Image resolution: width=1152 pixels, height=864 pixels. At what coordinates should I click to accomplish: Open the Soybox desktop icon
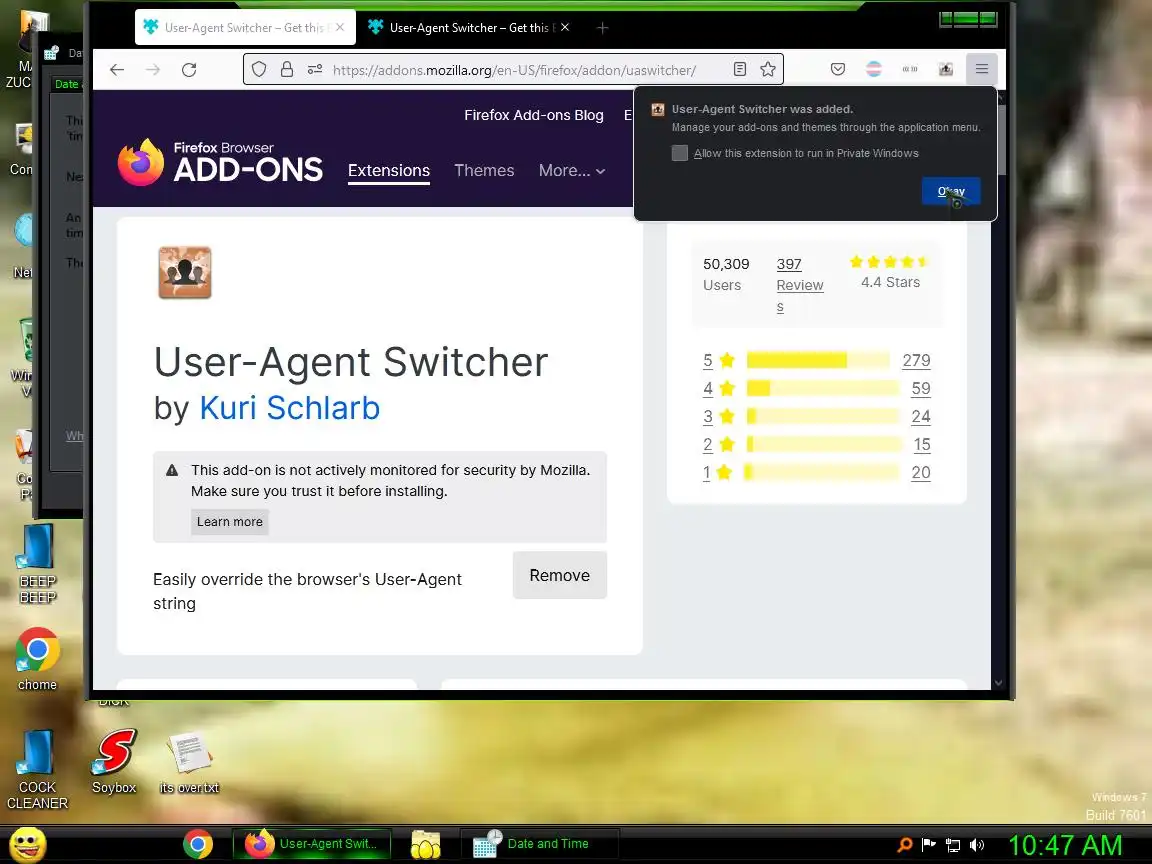[114, 761]
